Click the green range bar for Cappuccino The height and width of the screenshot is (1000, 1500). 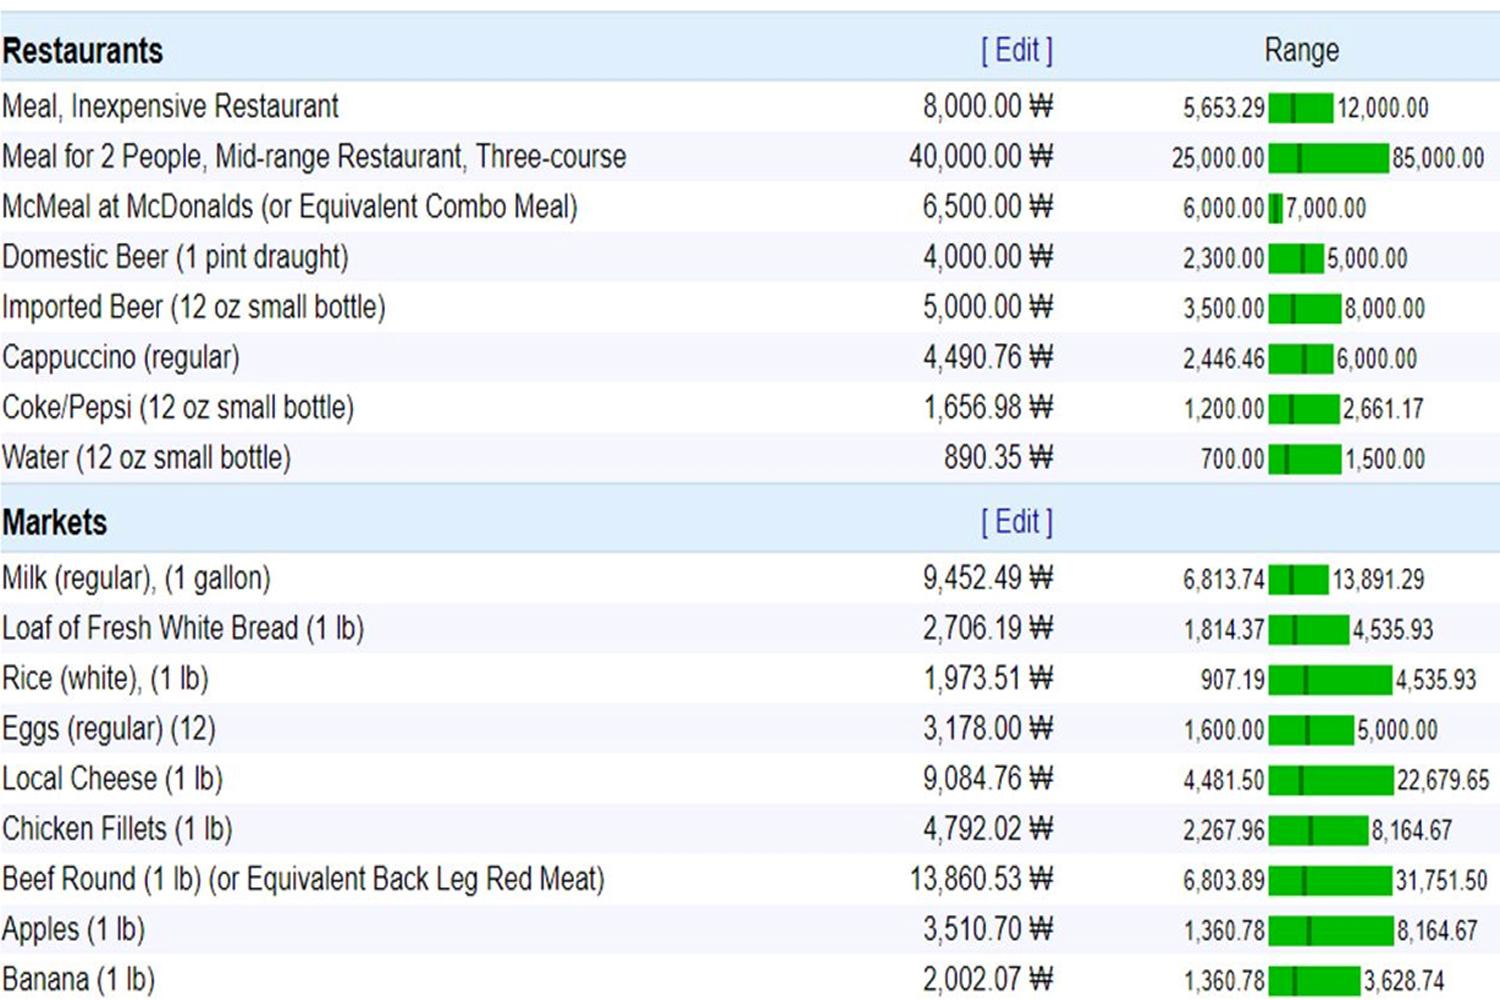(x=1301, y=359)
